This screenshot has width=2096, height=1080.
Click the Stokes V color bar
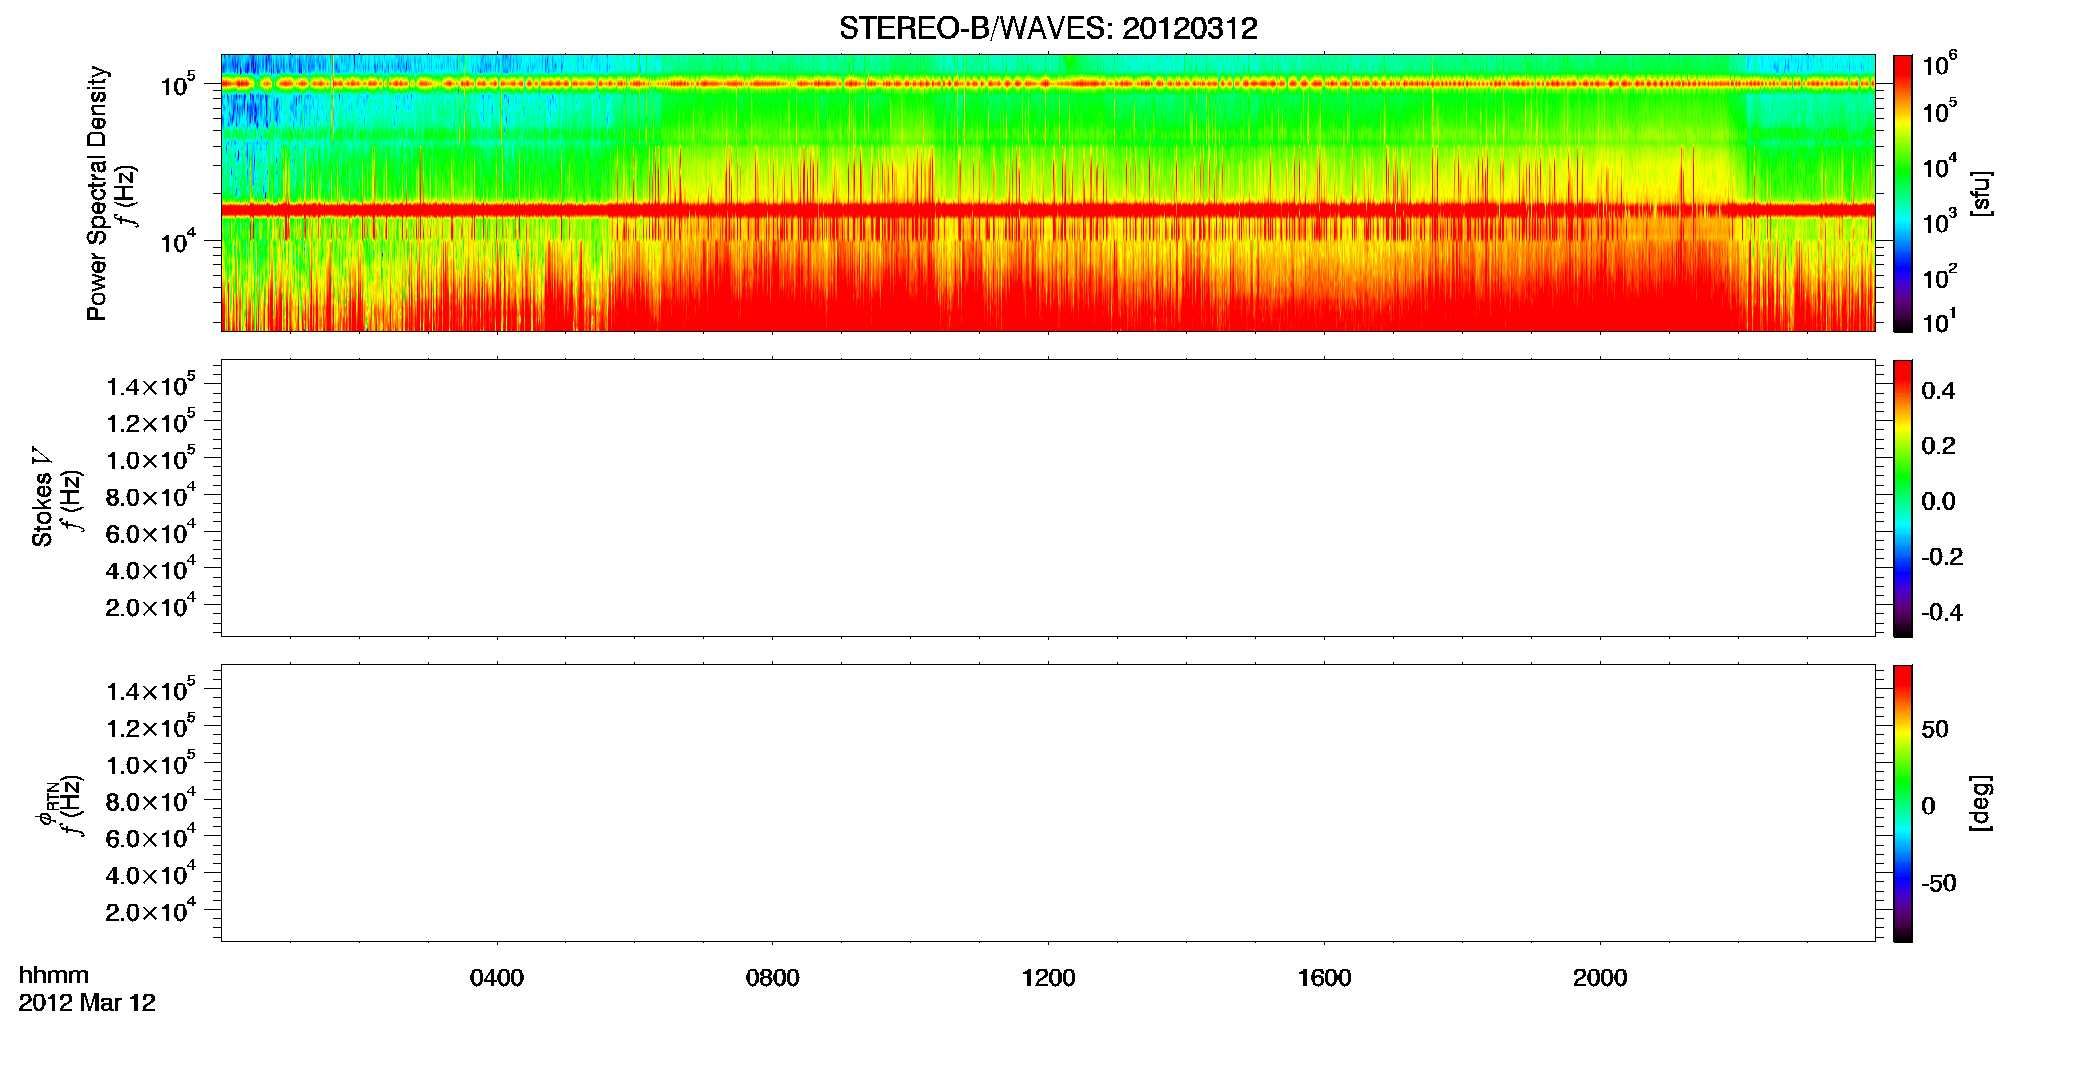(x=1903, y=498)
